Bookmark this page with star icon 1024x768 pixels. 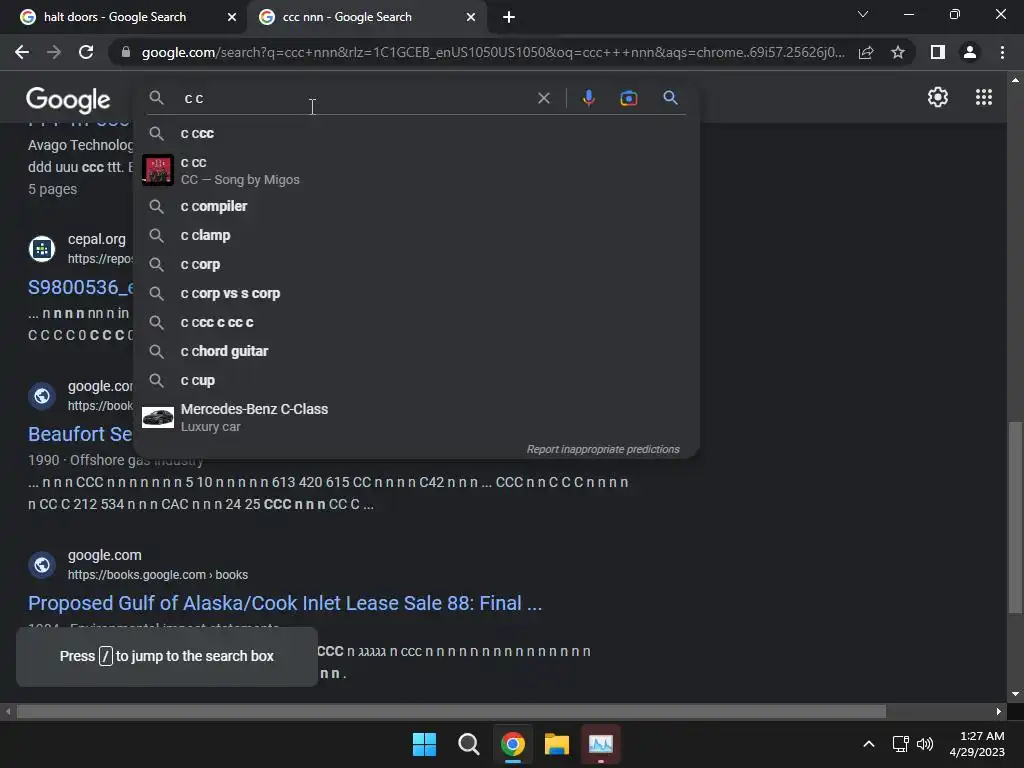pyautogui.click(x=898, y=52)
